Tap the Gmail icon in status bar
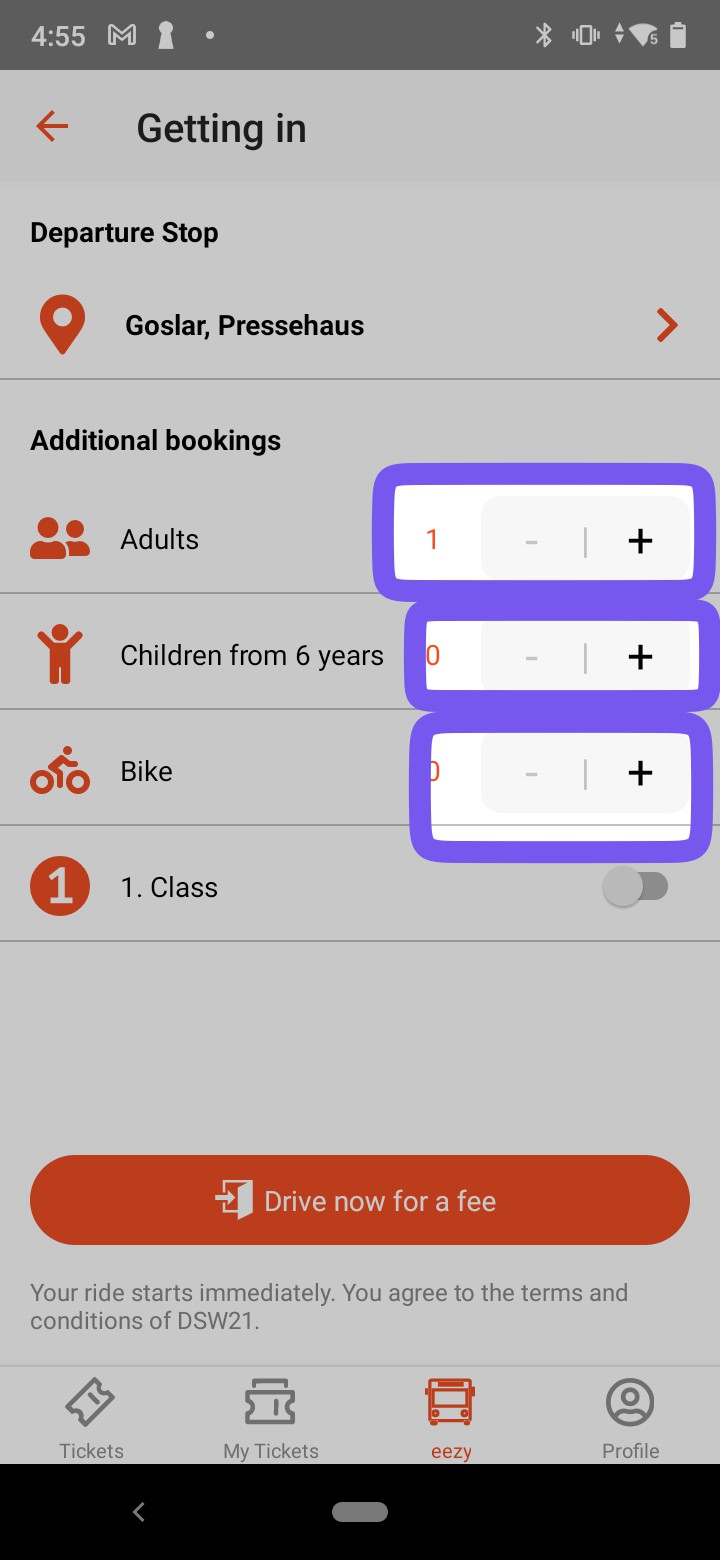This screenshot has width=720, height=1560. point(122,36)
